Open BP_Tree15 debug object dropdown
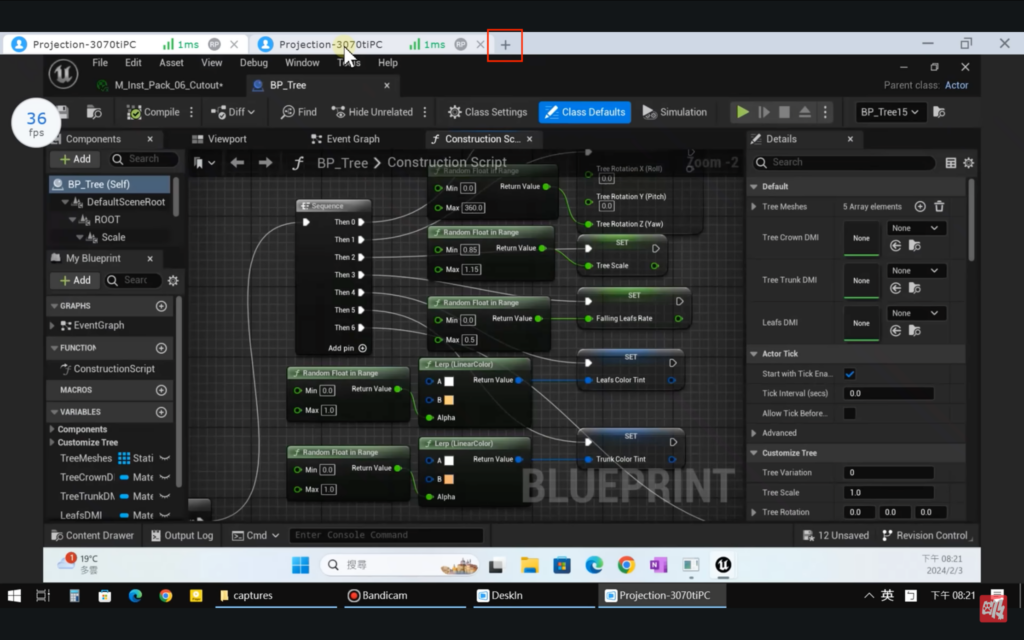This screenshot has width=1024, height=640. [889, 112]
